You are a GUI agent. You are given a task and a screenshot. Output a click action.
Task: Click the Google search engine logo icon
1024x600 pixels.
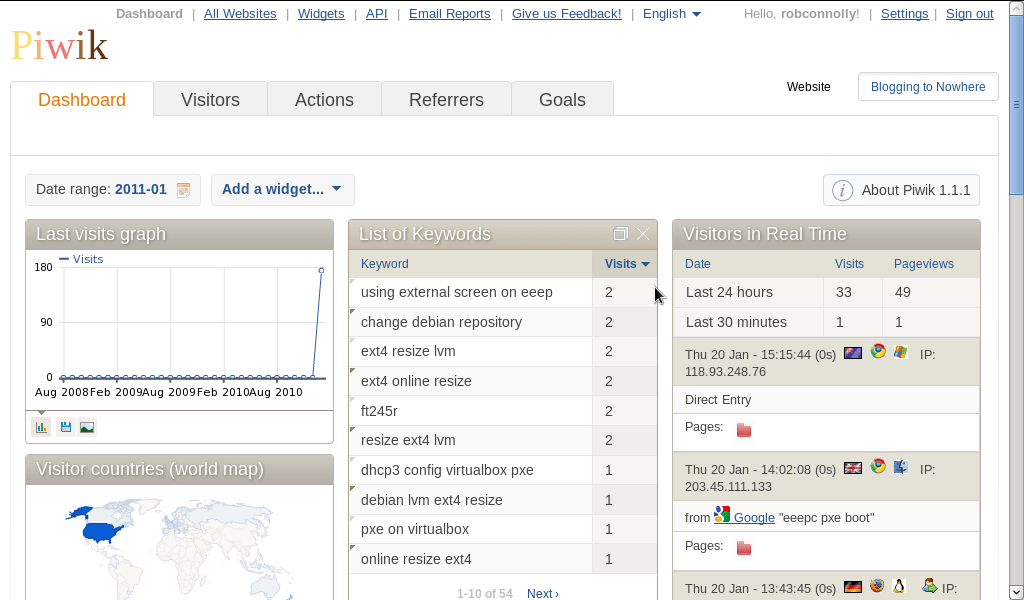[x=722, y=514]
